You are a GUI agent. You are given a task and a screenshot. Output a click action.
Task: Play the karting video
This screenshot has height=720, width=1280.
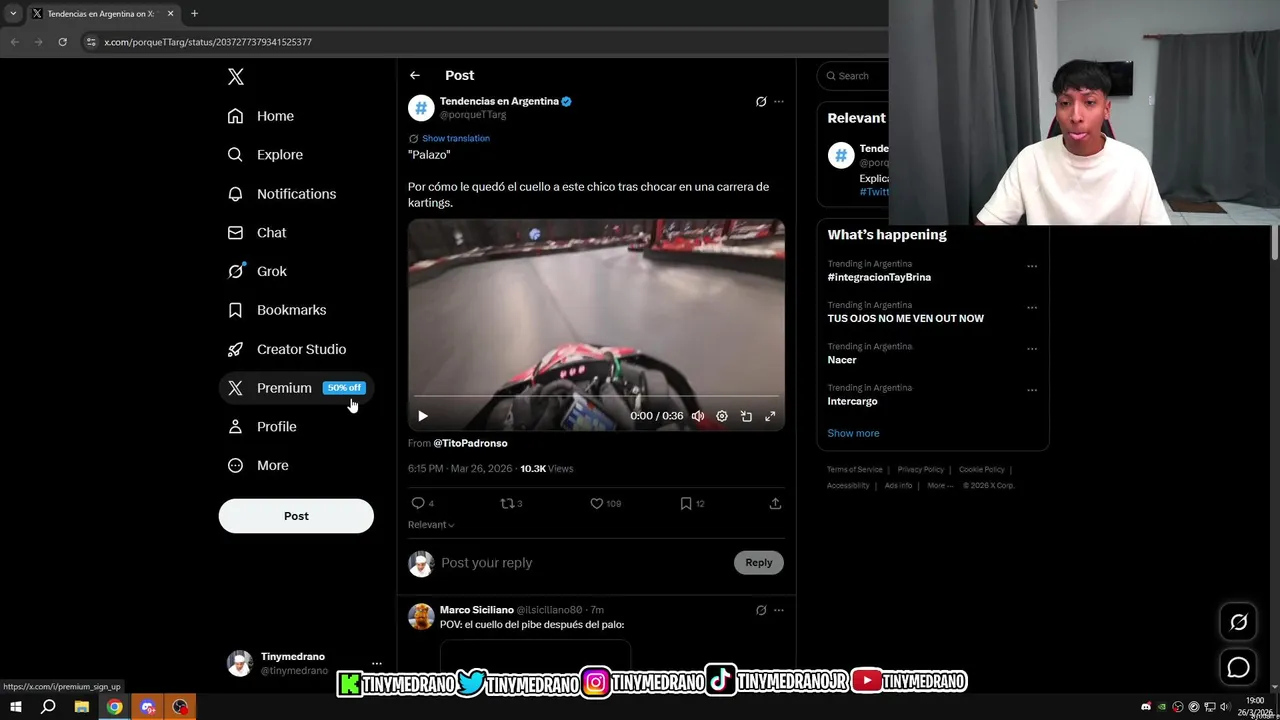pyautogui.click(x=423, y=416)
